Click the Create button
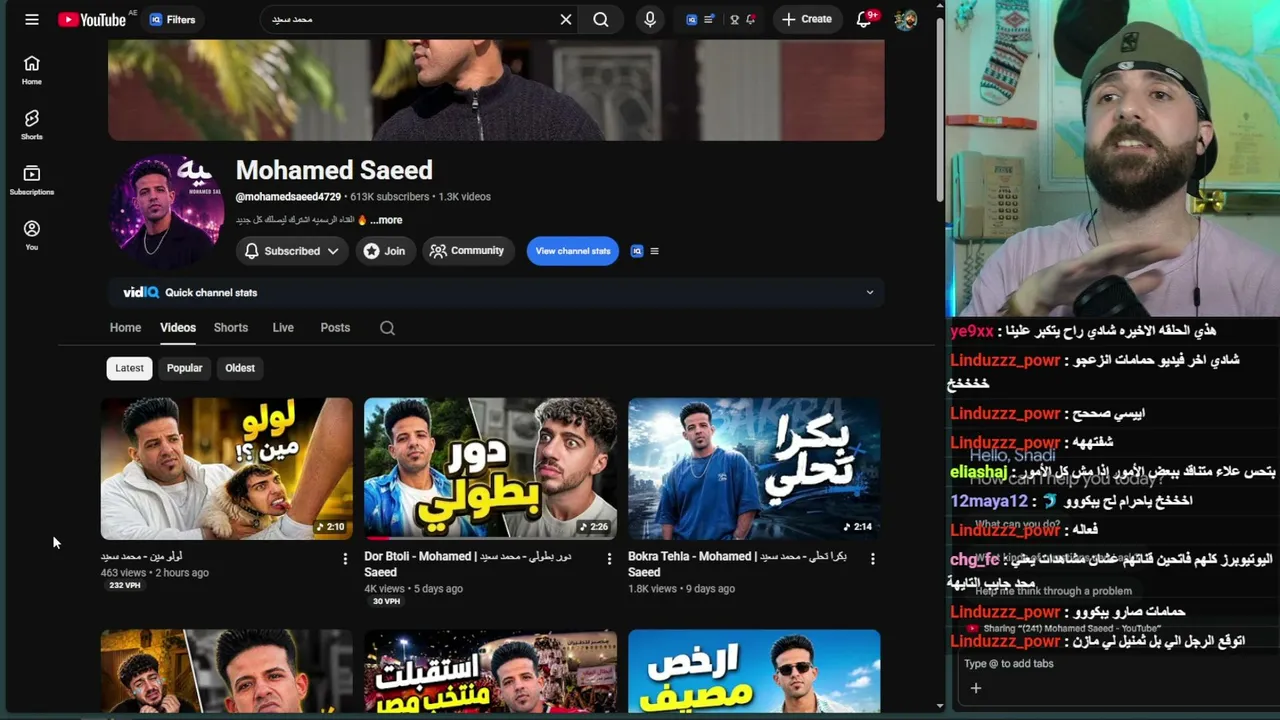Screen dimensions: 1280x720 click(807, 19)
